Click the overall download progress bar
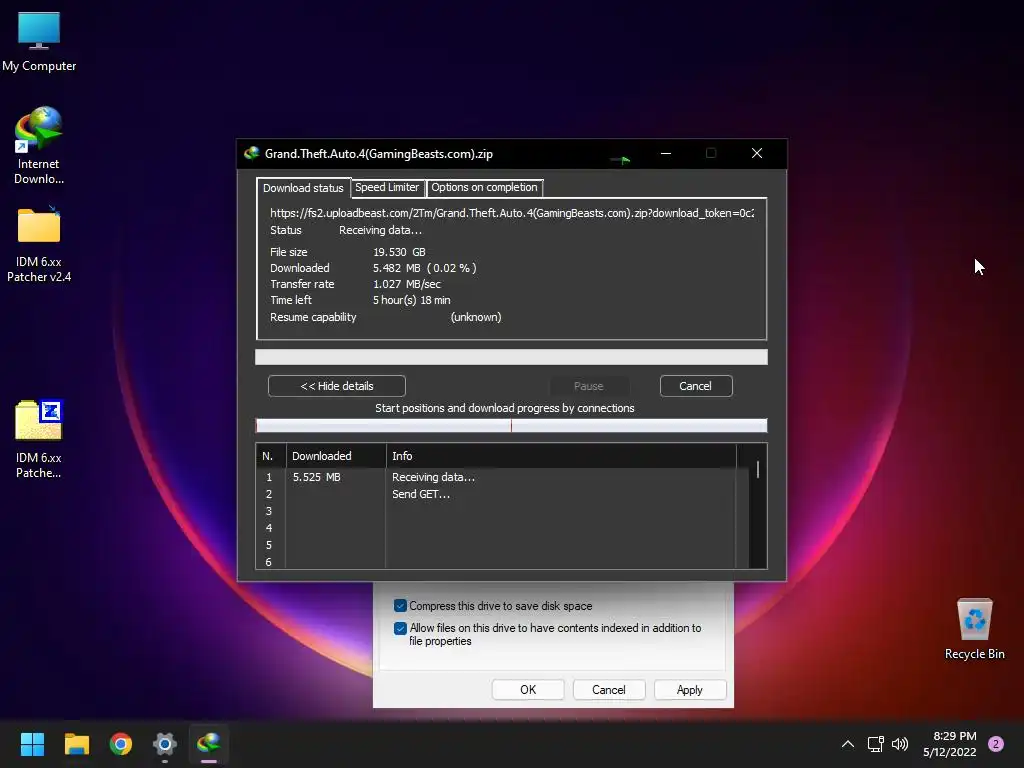The width and height of the screenshot is (1024, 768). (511, 357)
